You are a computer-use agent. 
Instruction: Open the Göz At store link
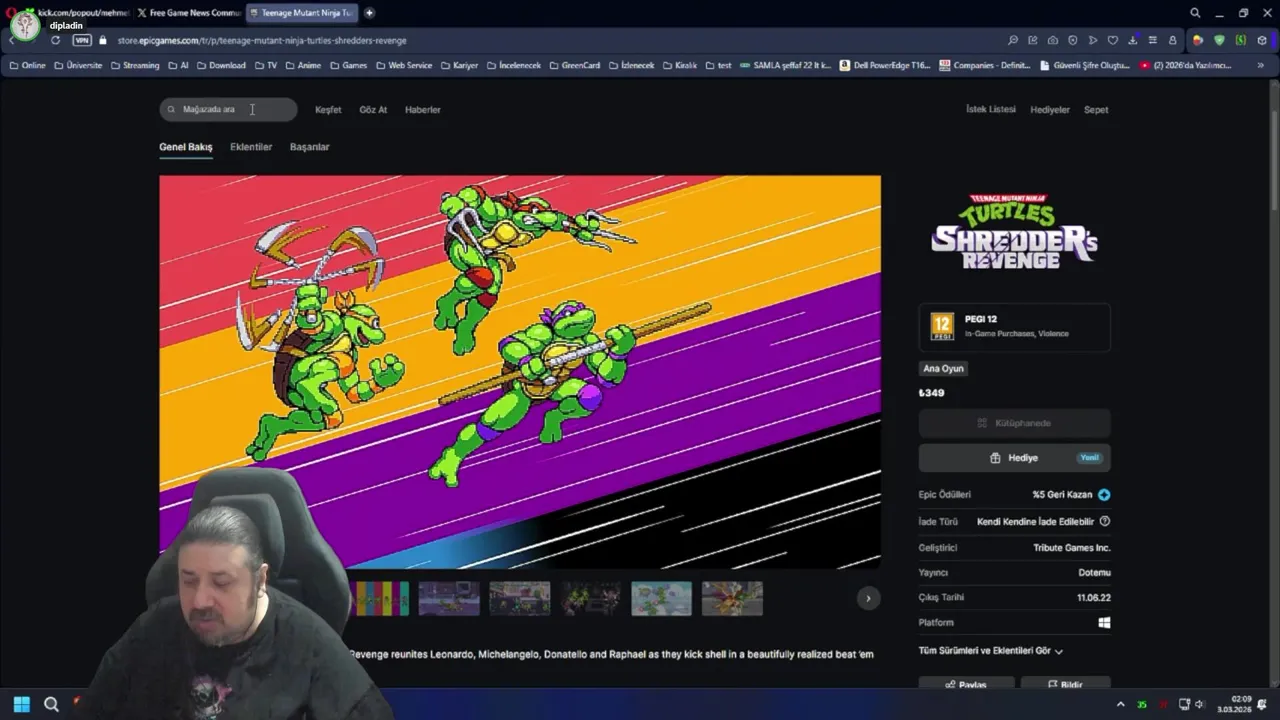point(373,110)
